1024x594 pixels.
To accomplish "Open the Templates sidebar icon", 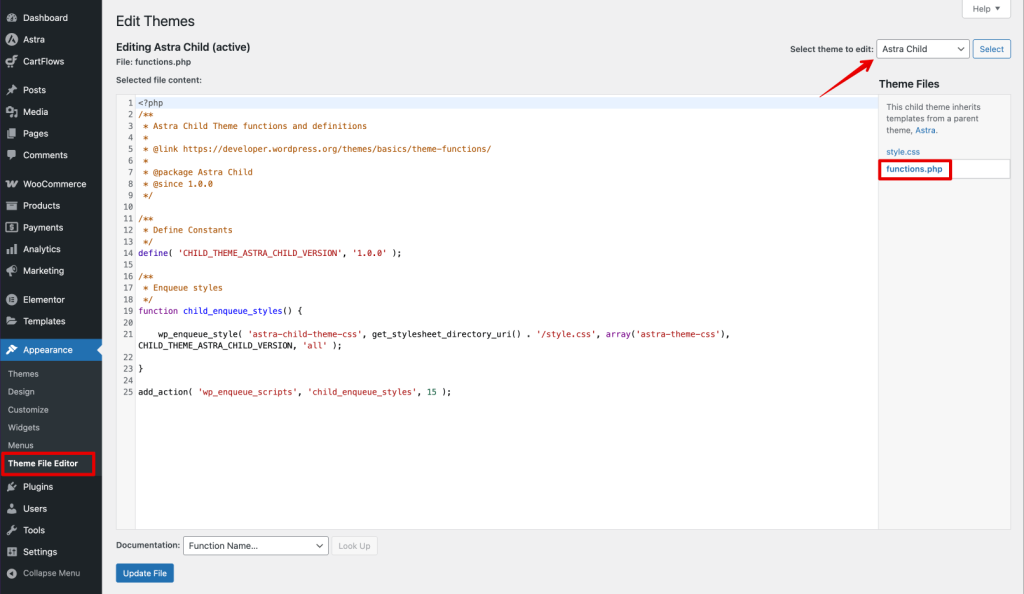I will click(x=17, y=321).
